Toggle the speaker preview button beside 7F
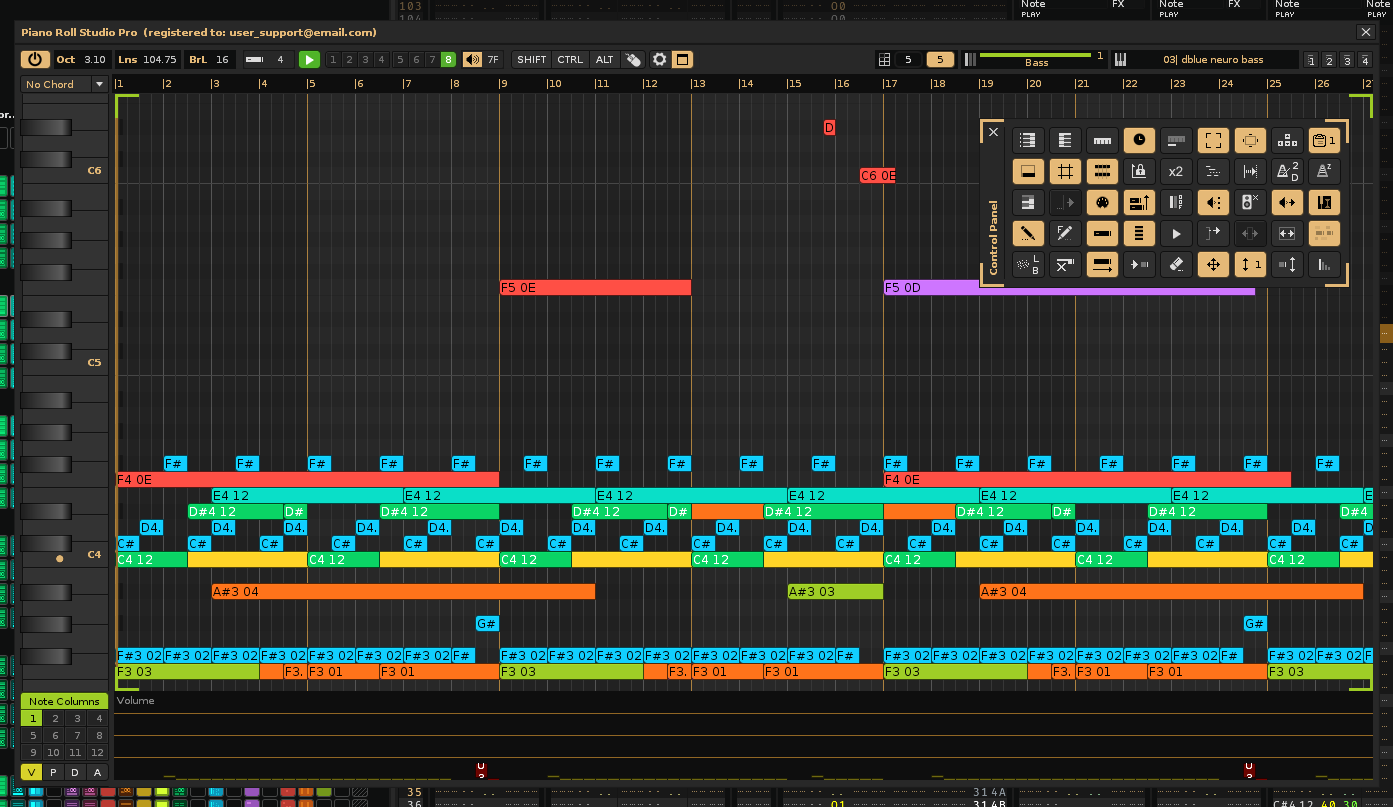1393x807 pixels. [x=472, y=60]
